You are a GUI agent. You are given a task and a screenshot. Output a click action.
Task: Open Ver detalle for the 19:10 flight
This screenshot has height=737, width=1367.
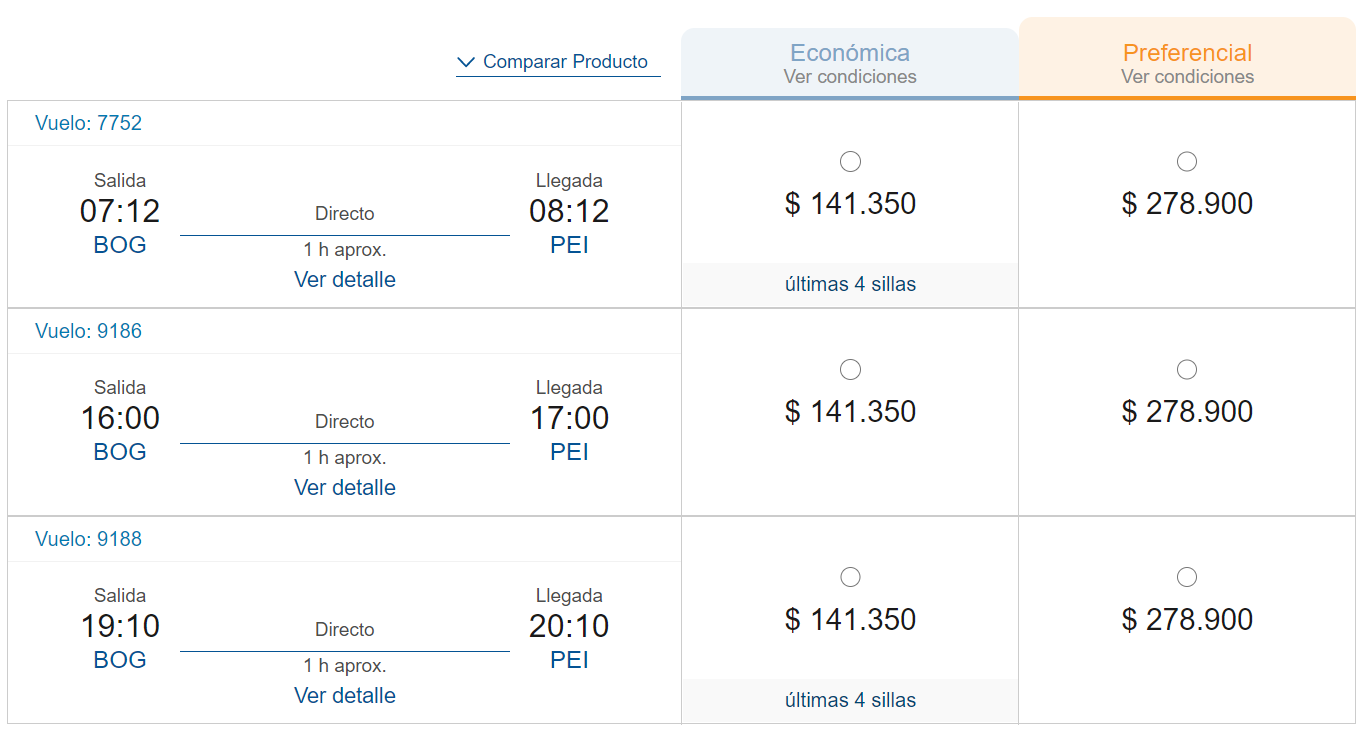(x=345, y=696)
